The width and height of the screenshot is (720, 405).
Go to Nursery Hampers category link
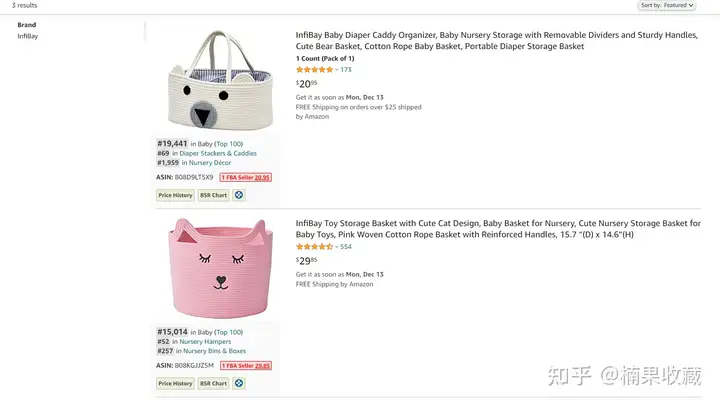[205, 341]
